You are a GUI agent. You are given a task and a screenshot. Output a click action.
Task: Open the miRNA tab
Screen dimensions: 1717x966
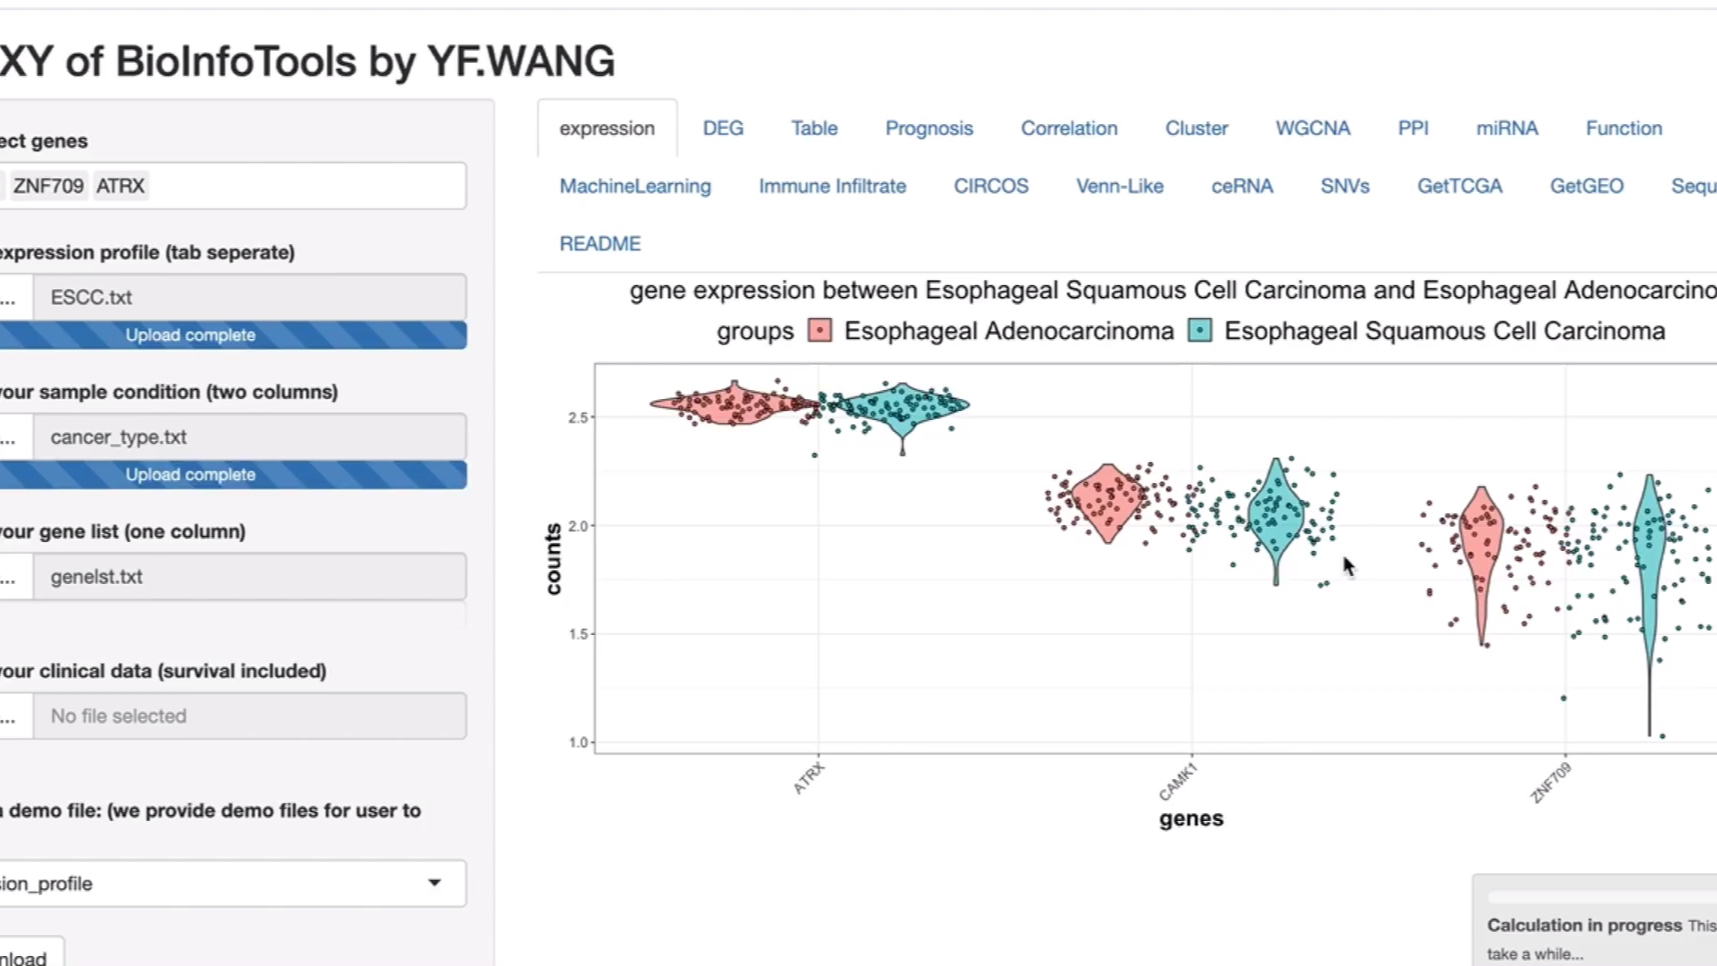1506,128
